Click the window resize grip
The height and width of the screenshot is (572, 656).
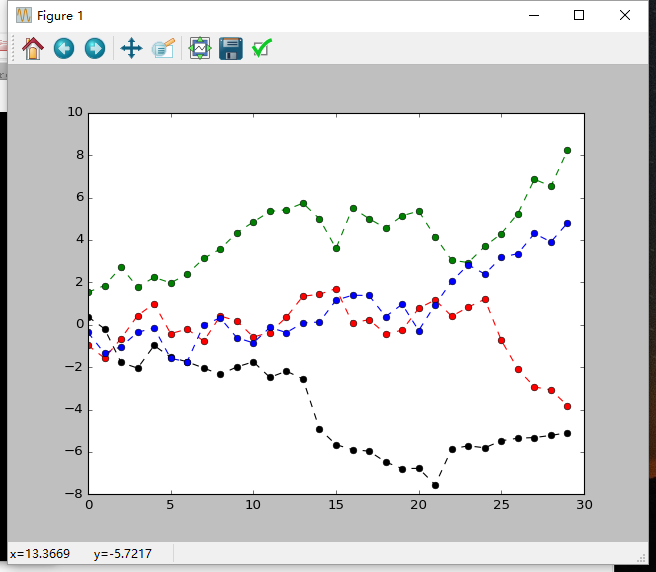[x=641, y=559]
